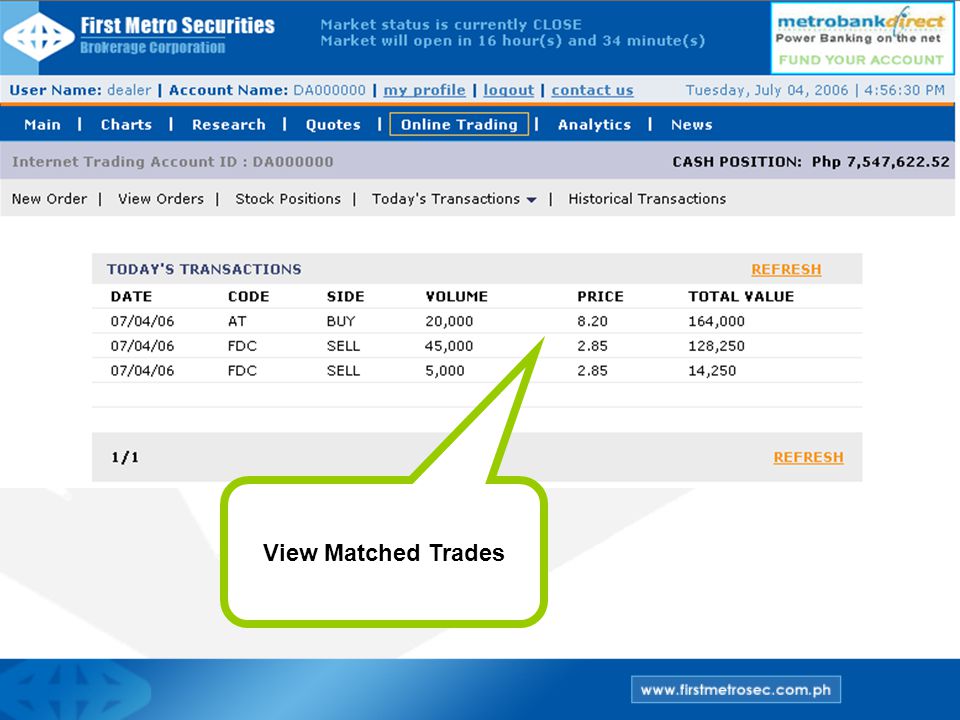Screen dimensions: 960x720
Task: Open the contact us link
Action: [x=592, y=90]
